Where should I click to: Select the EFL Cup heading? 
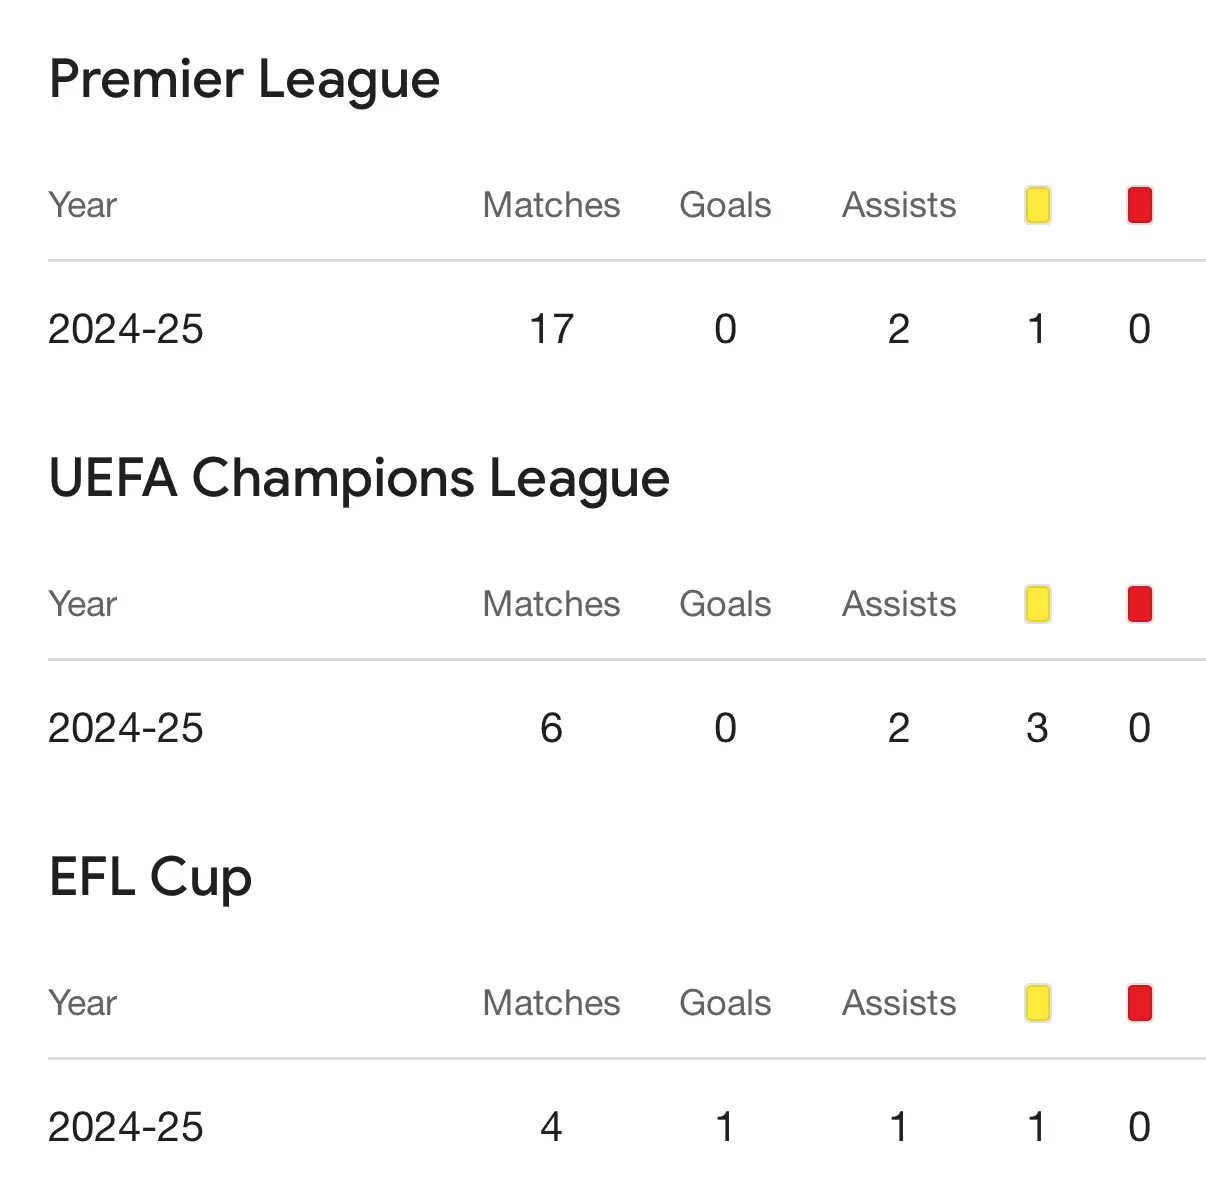pos(150,878)
